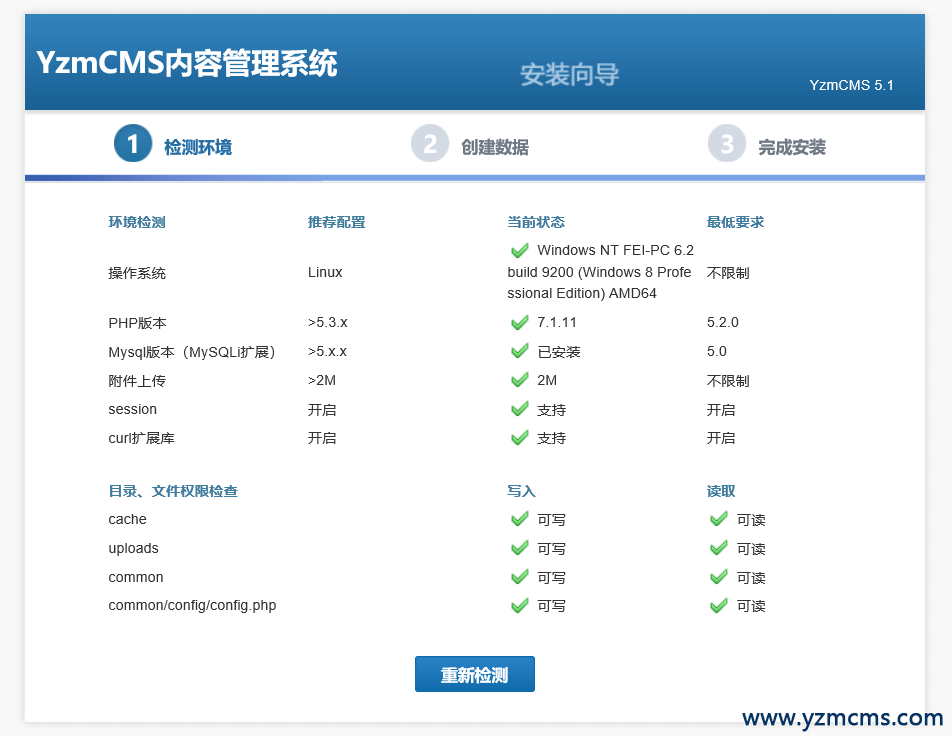The height and width of the screenshot is (736, 952).
Task: Click the PHP版本 row label
Action: pyautogui.click(x=137, y=322)
